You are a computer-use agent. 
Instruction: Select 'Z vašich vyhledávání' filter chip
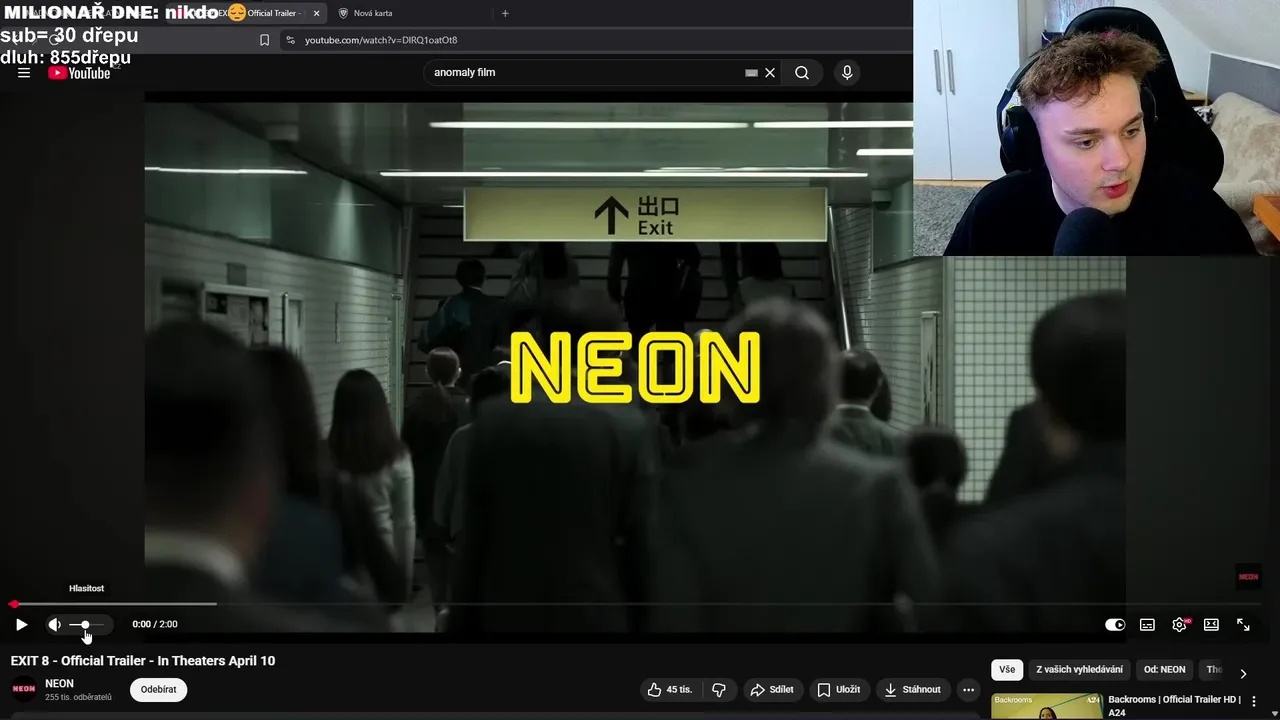click(x=1079, y=669)
